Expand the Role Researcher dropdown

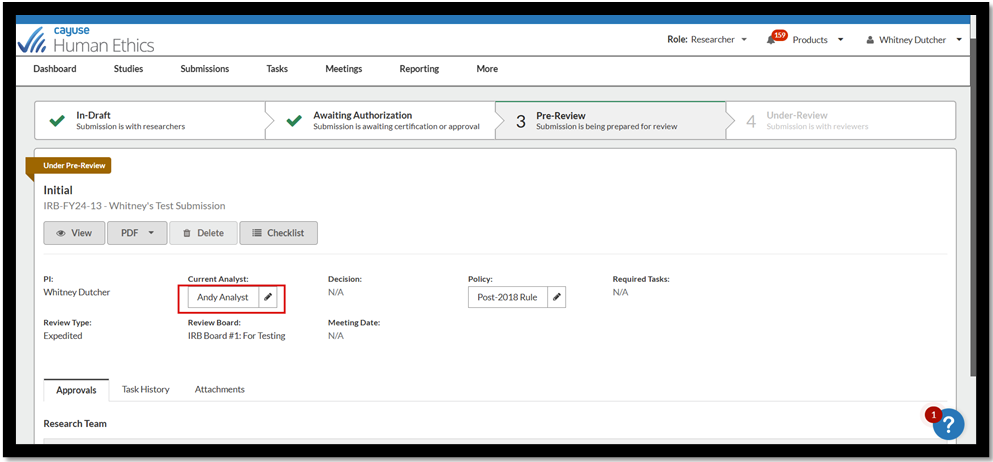707,40
